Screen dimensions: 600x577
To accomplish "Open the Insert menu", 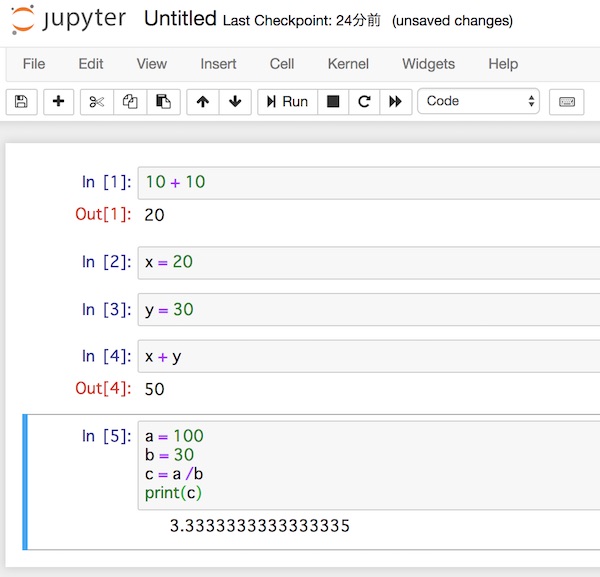I will point(218,64).
